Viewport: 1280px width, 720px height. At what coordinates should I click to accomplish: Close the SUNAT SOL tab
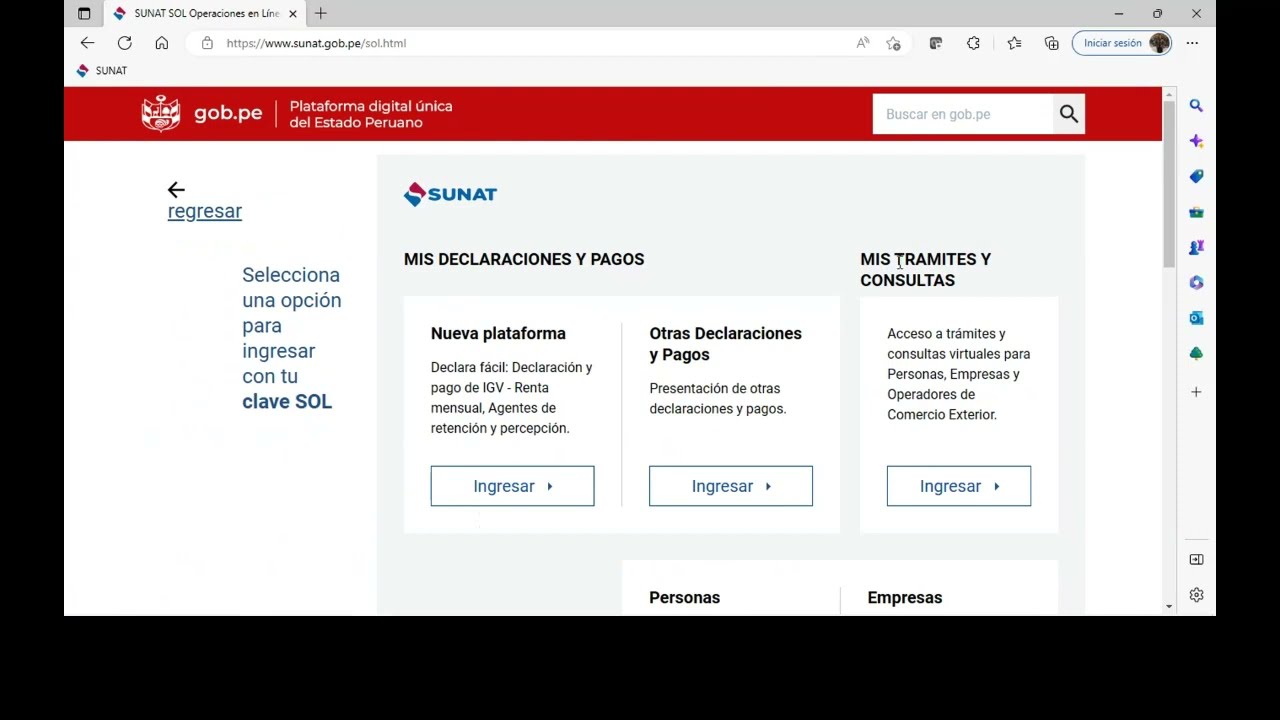click(x=293, y=14)
